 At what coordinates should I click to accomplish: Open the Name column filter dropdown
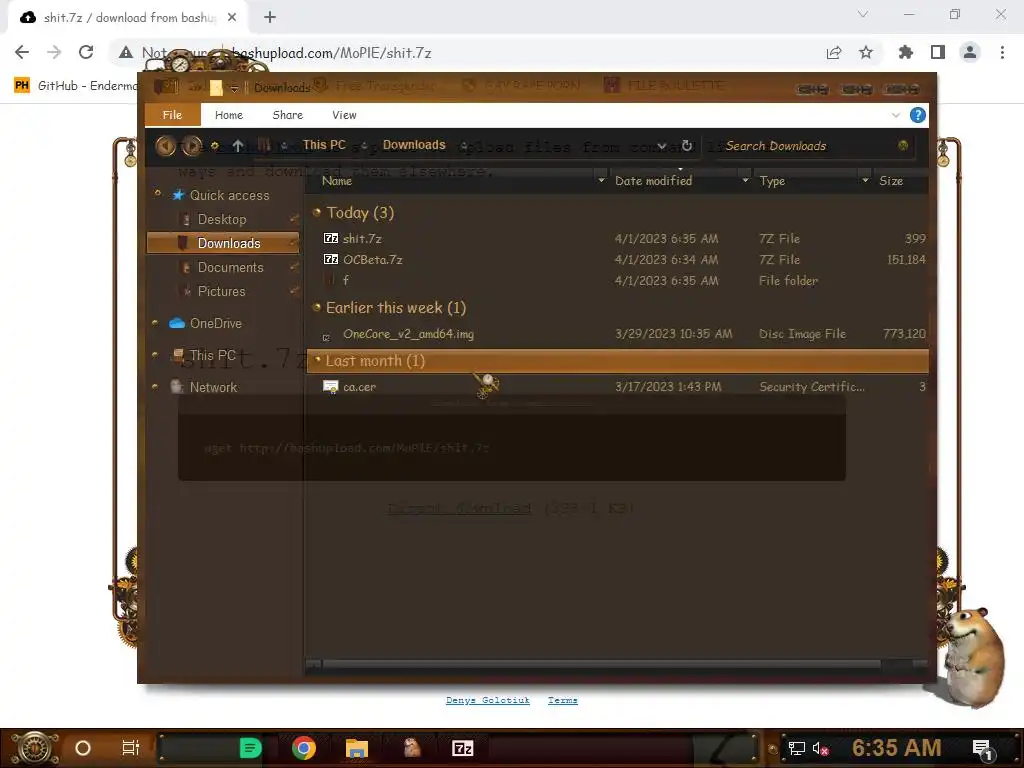601,180
